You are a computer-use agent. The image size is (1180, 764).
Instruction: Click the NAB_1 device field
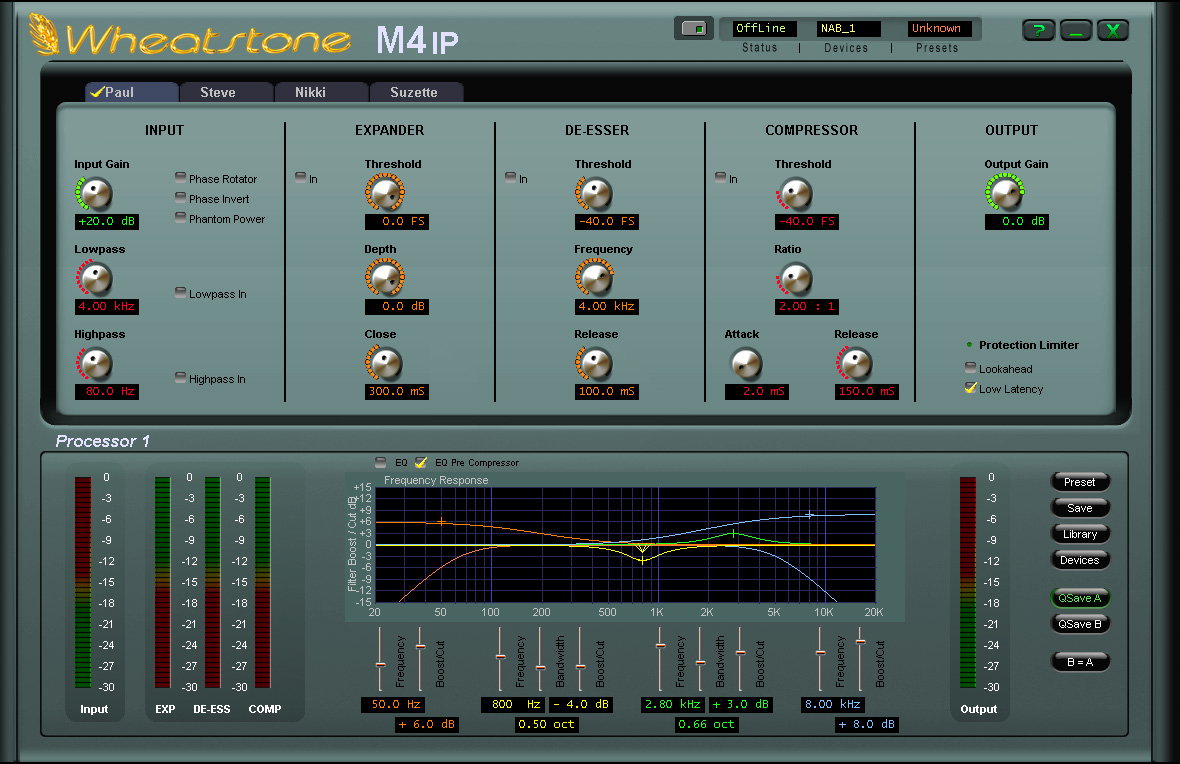tap(849, 29)
